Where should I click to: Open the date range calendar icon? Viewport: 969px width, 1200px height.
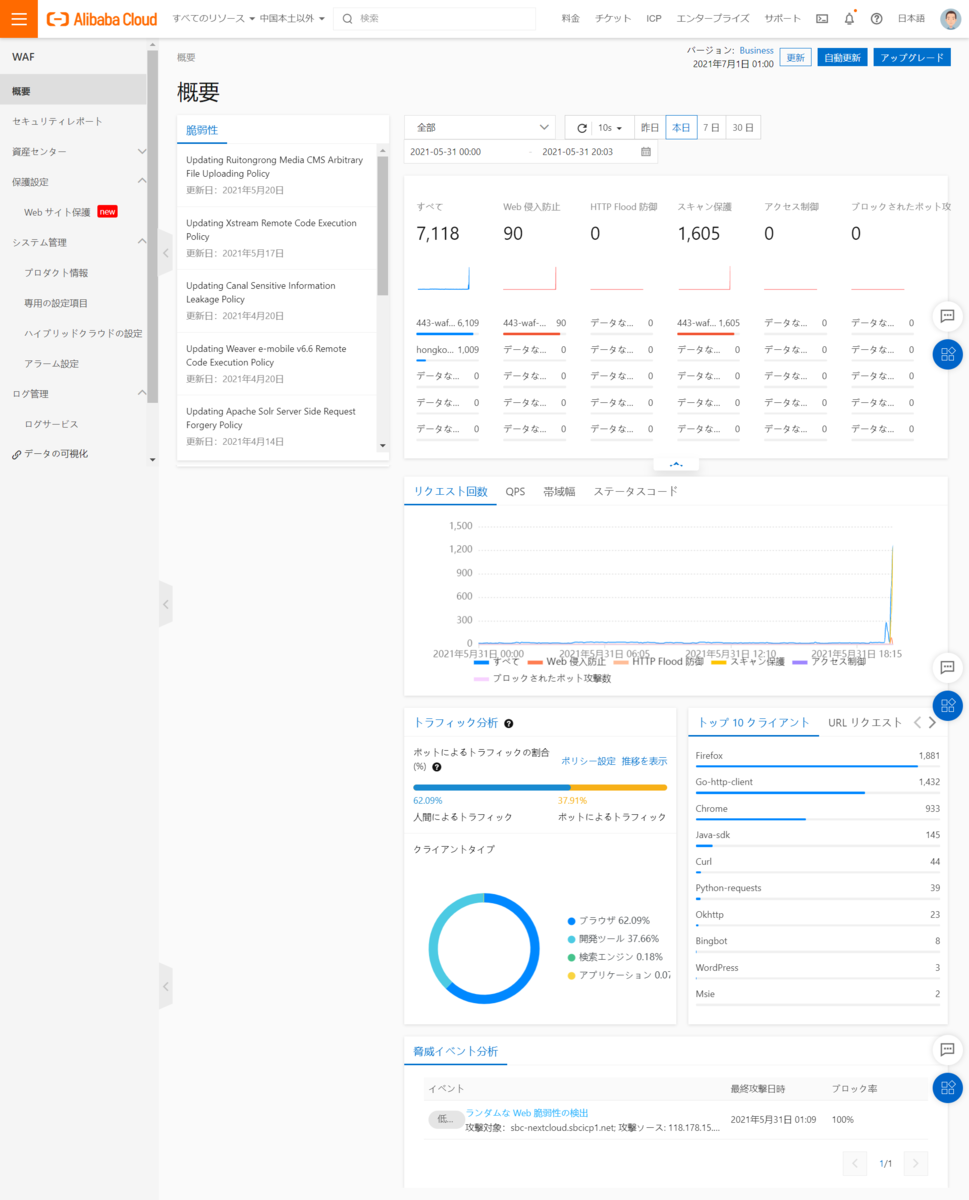(646, 152)
